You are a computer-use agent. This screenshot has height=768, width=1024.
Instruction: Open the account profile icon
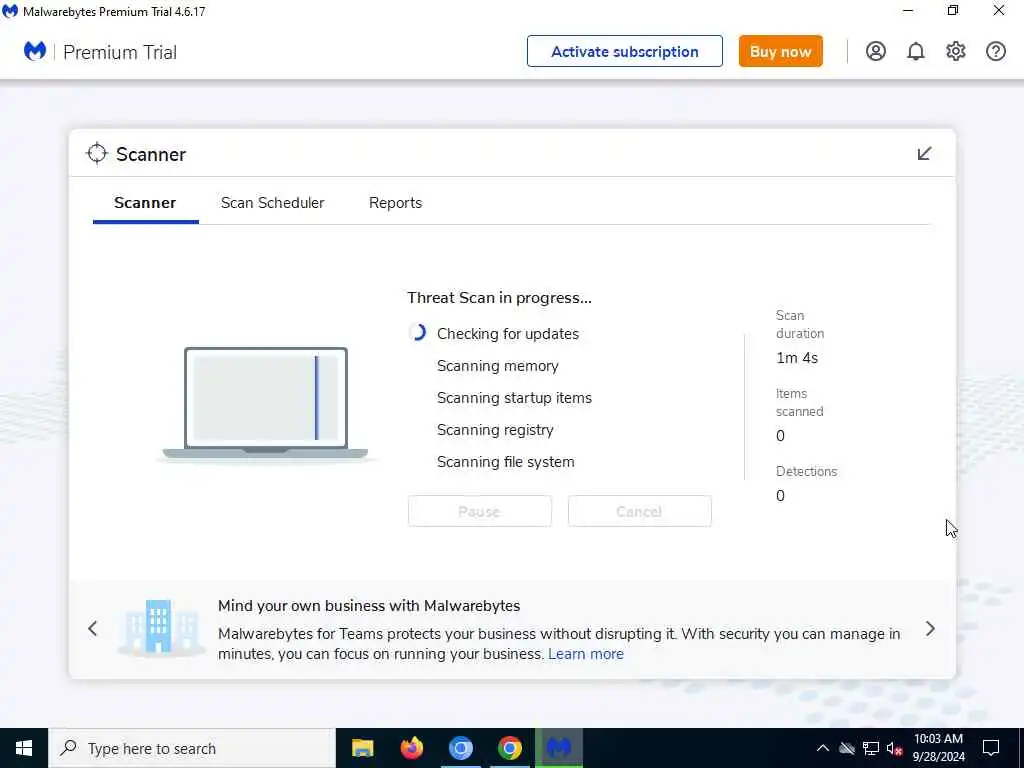coord(875,51)
